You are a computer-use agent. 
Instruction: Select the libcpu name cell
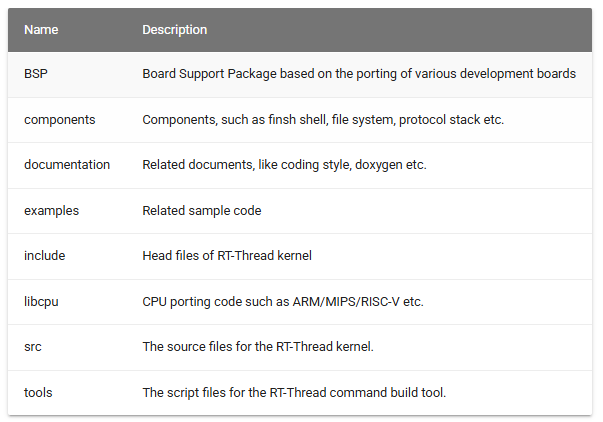[x=44, y=301]
